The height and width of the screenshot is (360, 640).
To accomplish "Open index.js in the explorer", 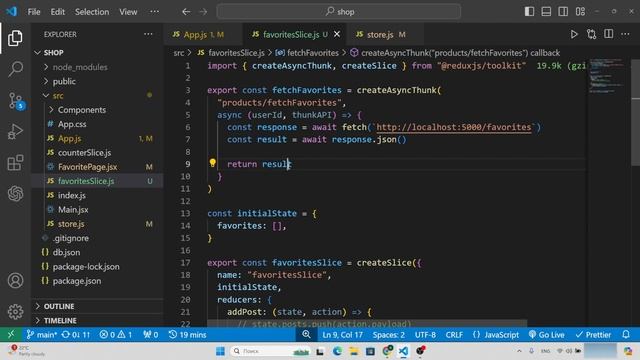I will (97, 196).
